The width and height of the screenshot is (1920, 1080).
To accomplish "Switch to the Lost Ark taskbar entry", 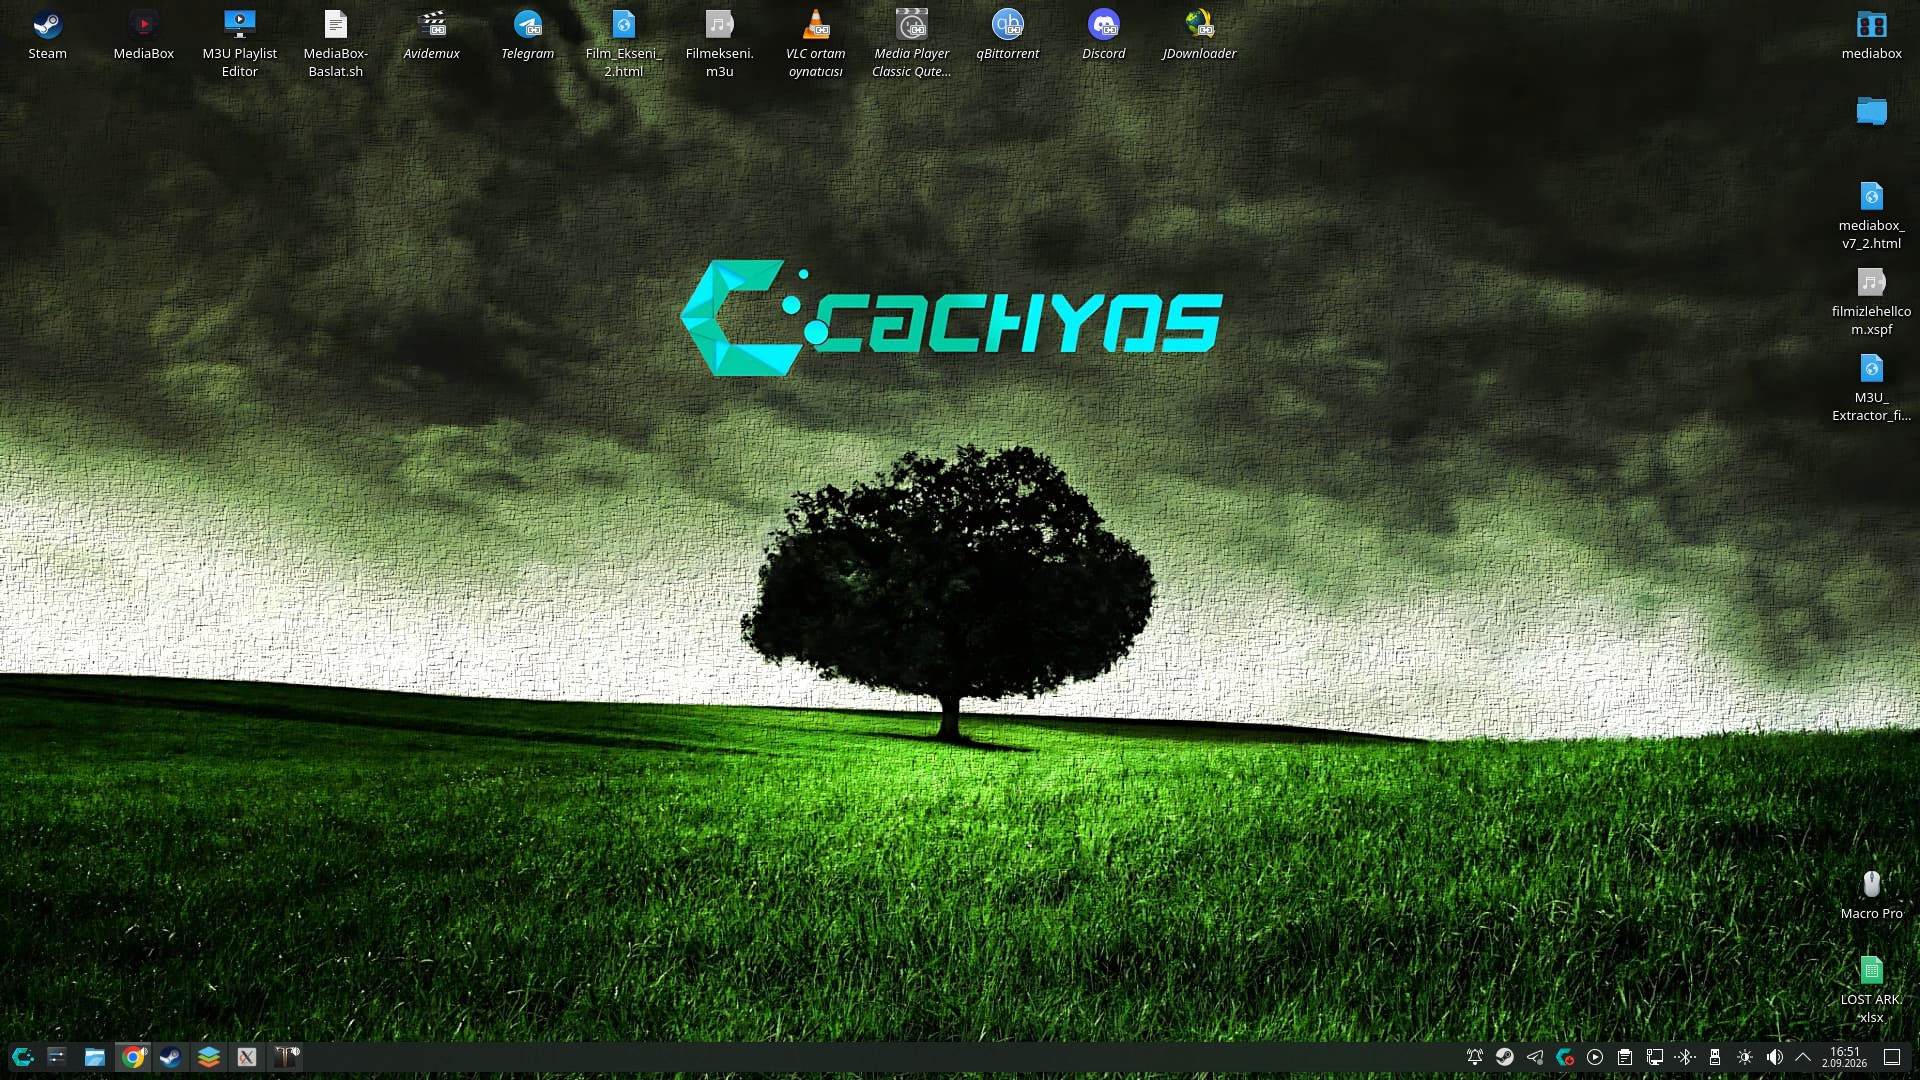I will [285, 1057].
